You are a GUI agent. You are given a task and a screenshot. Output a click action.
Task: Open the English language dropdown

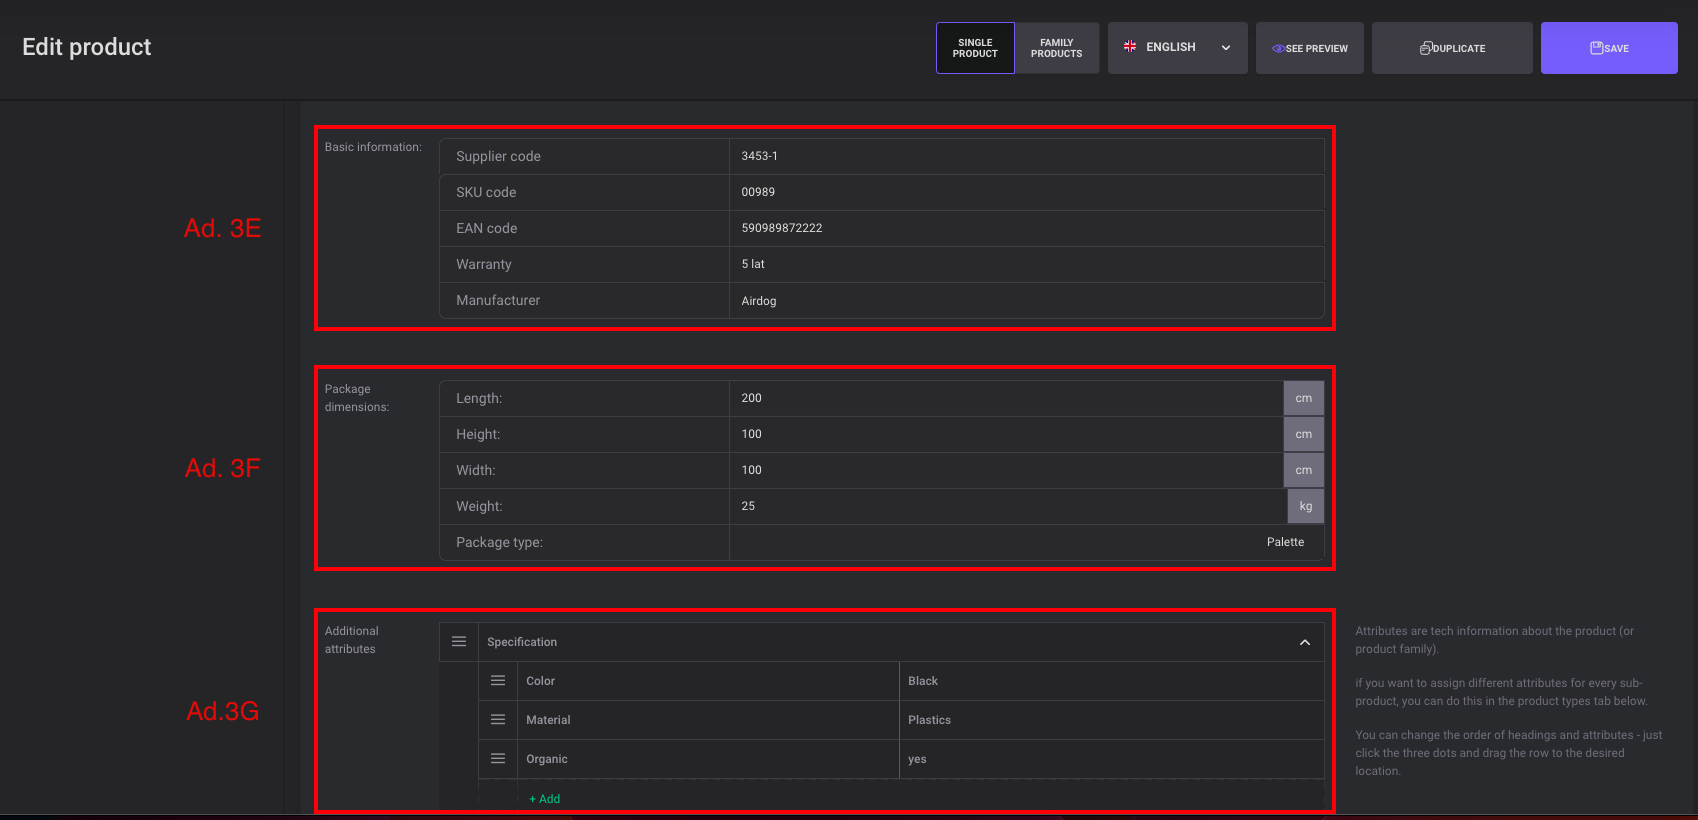[x=1178, y=48]
